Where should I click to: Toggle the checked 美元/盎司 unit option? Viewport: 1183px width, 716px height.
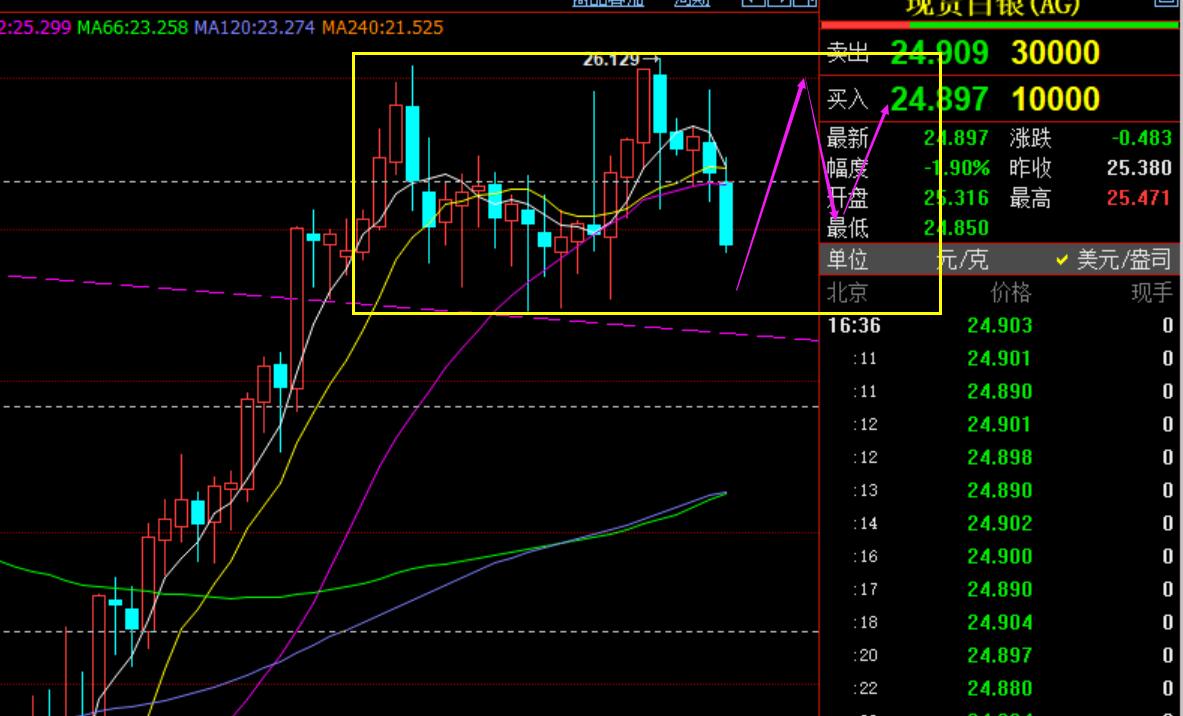(x=1114, y=260)
